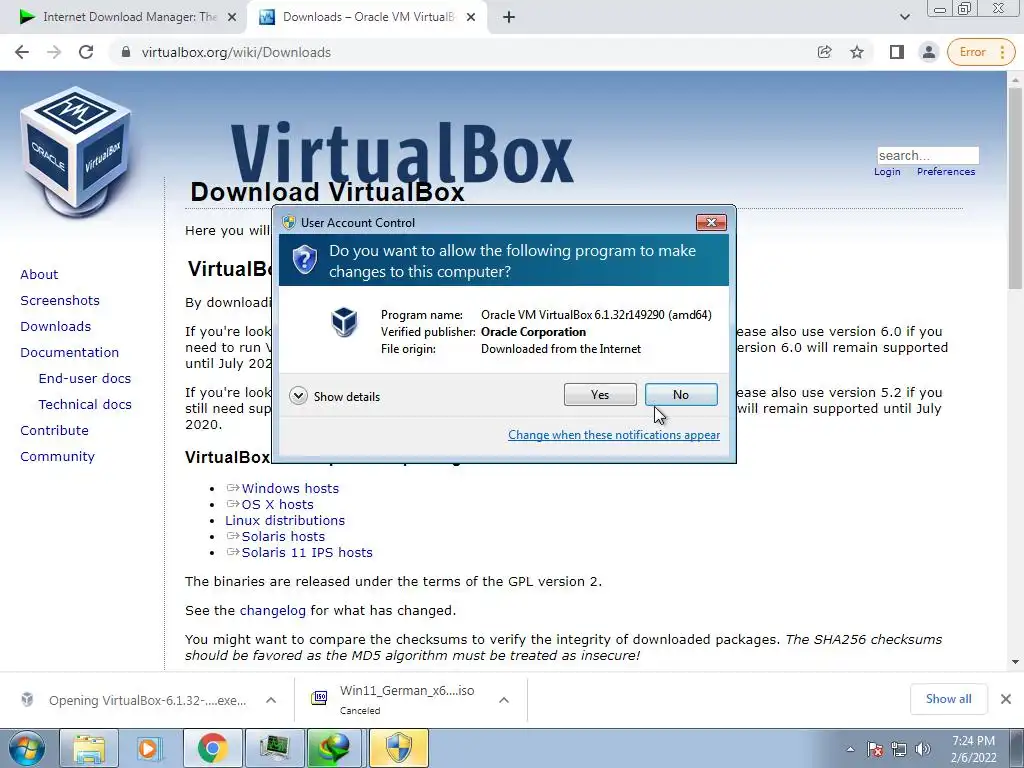Open the Win11_German iso download item menu

coord(504,700)
